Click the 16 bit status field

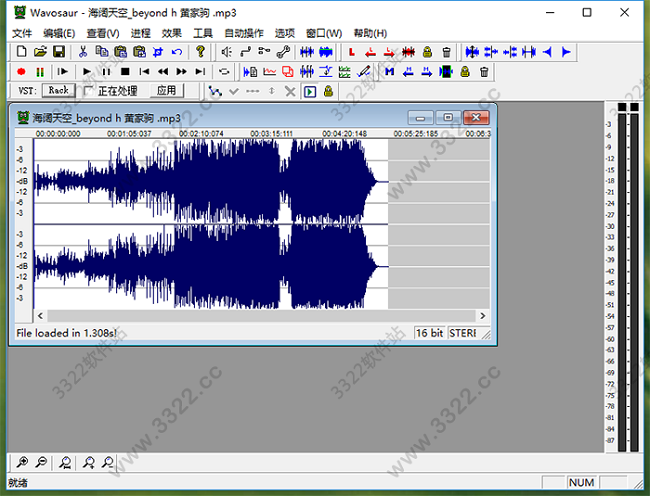(x=429, y=333)
